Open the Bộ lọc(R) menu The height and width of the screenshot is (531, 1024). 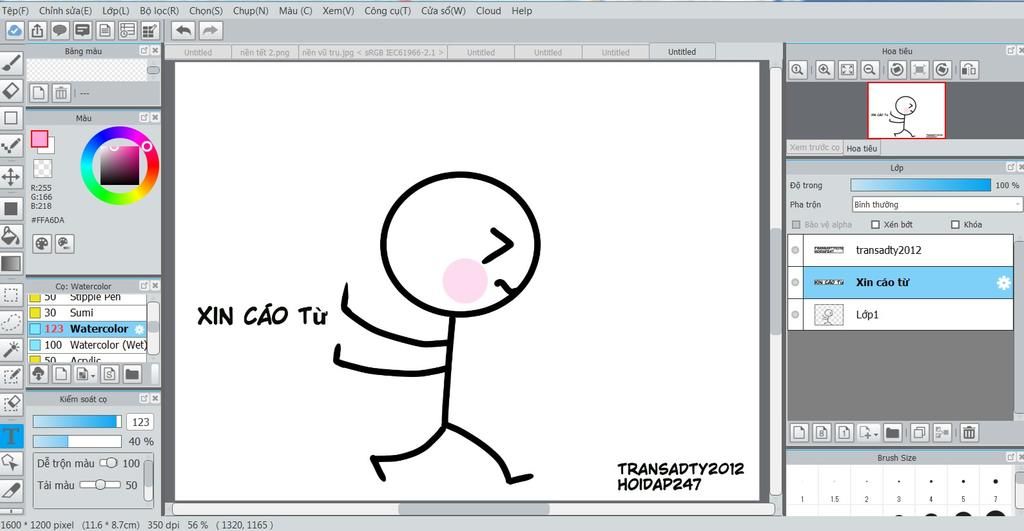tap(159, 10)
